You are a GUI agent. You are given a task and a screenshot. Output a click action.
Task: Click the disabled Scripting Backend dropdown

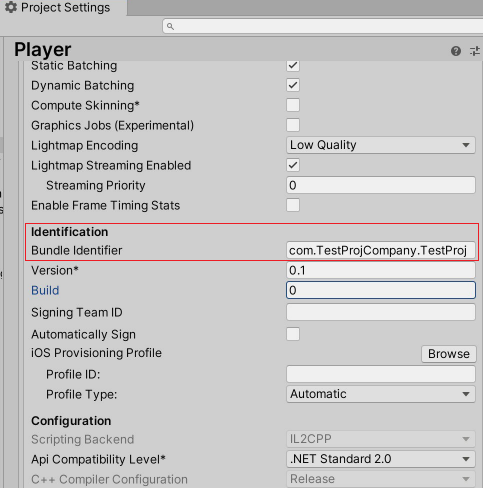tap(381, 439)
